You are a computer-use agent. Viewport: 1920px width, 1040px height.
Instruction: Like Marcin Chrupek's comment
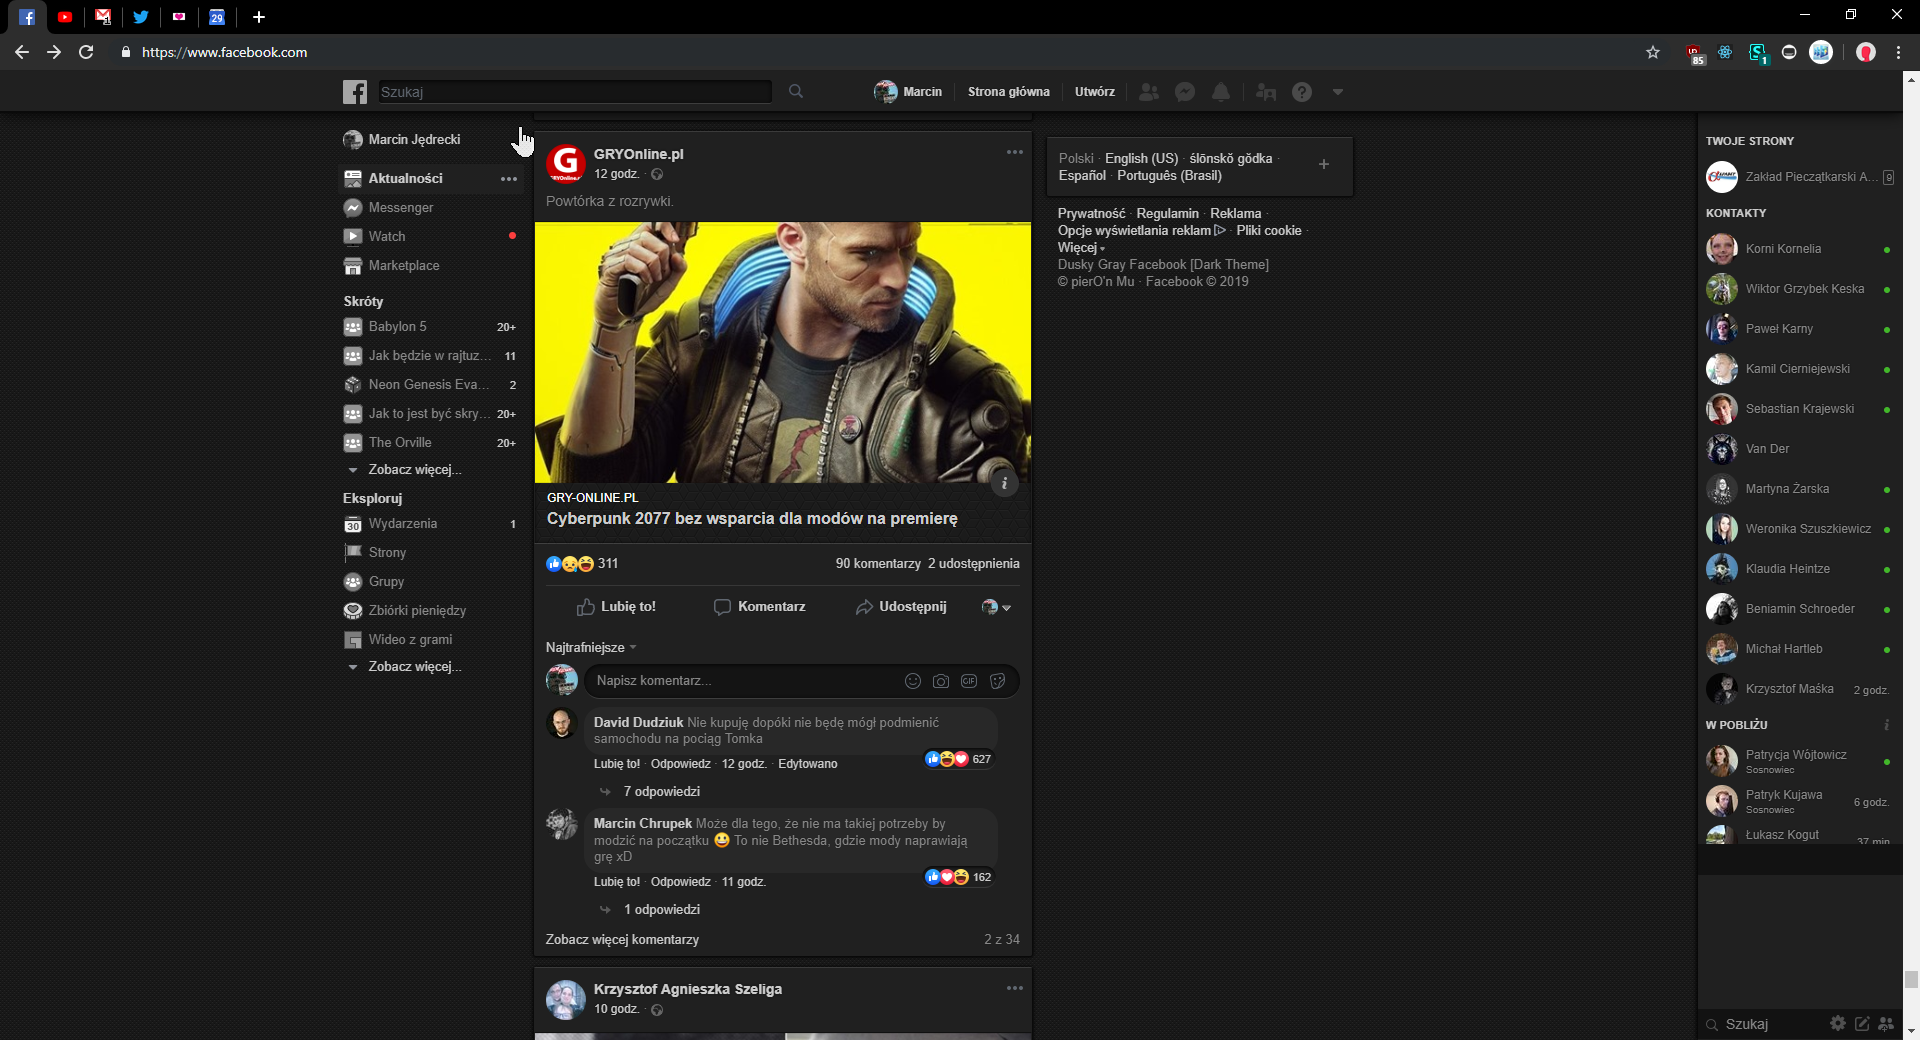click(x=616, y=882)
